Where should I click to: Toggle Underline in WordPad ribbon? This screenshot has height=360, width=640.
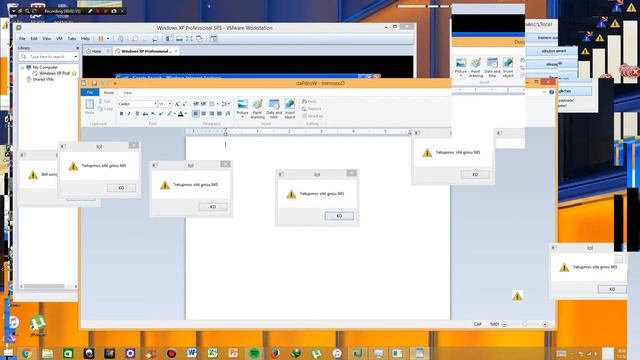click(137, 113)
